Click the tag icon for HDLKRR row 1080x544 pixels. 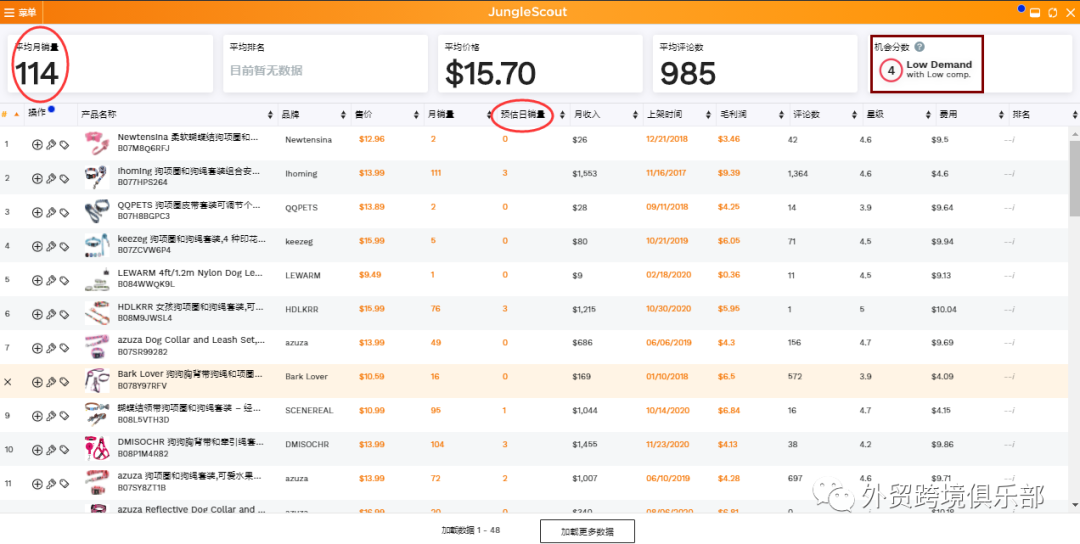[x=64, y=314]
